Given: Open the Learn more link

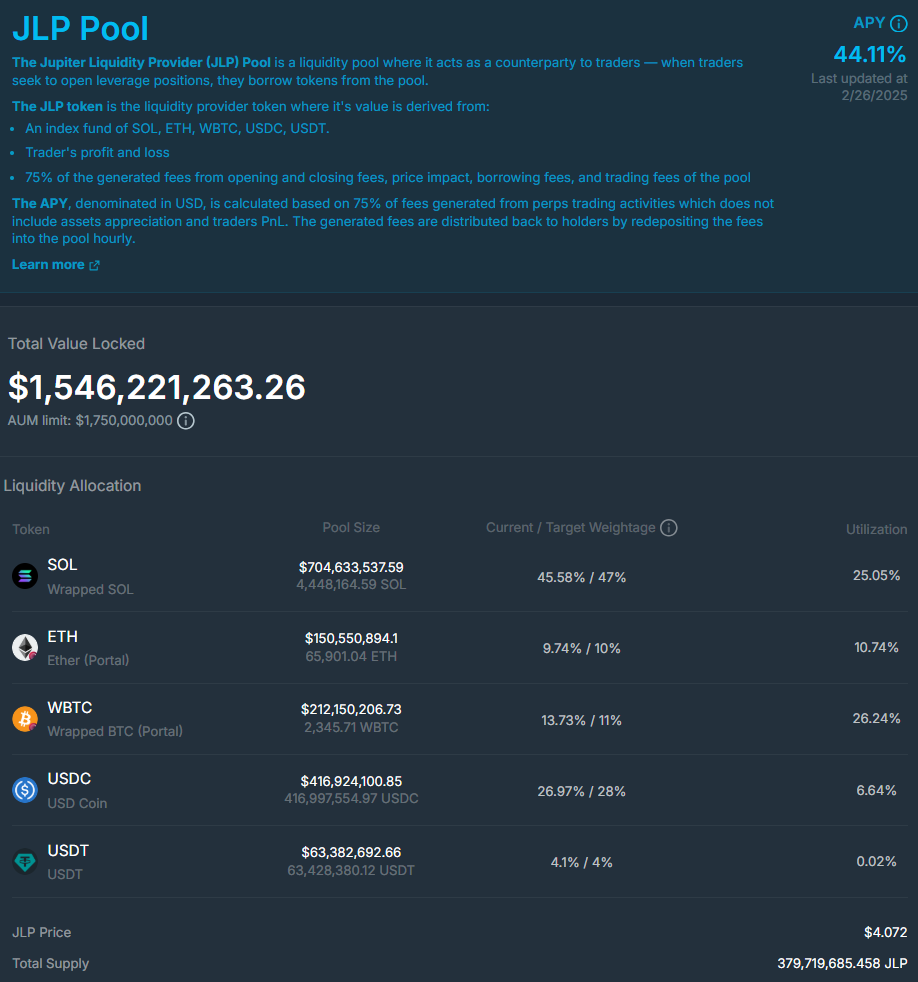Looking at the screenshot, I should [55, 265].
